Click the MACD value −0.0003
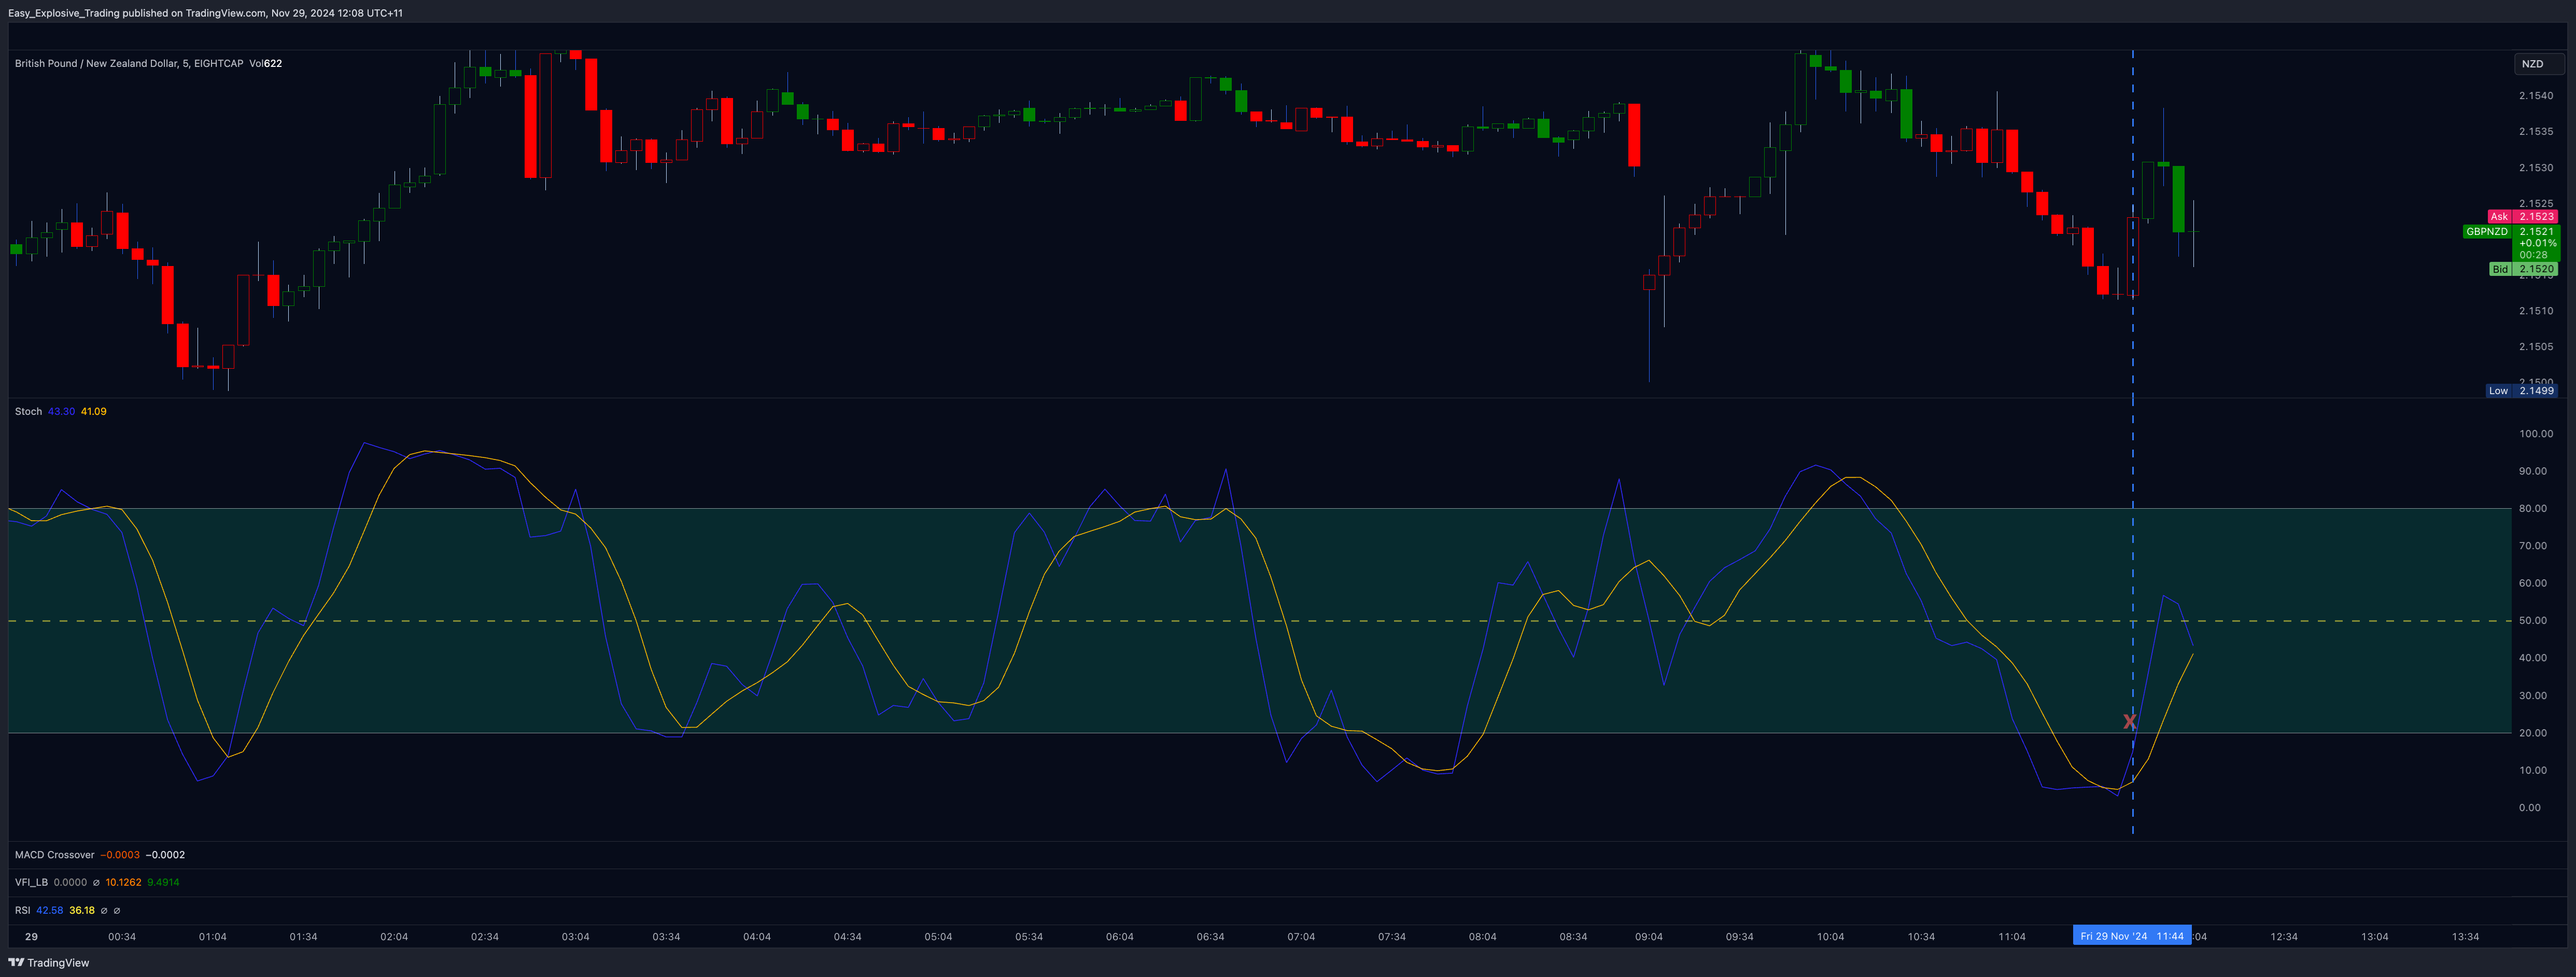This screenshot has height=977, width=2576. point(121,855)
